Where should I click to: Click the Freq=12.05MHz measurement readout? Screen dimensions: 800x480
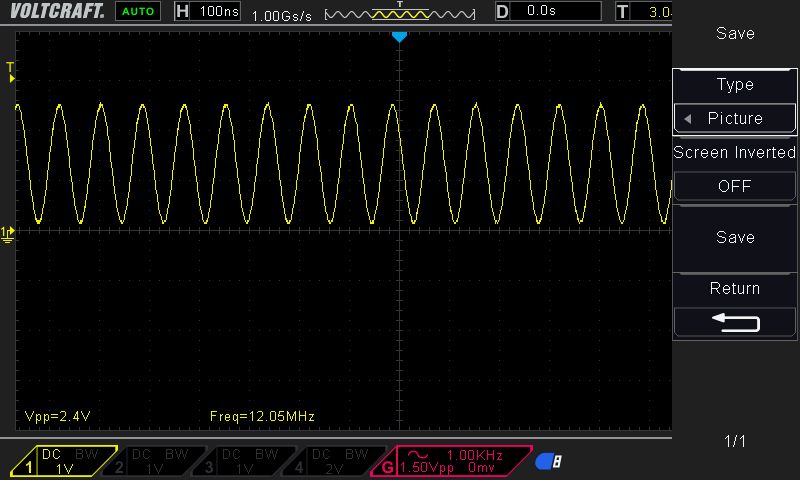click(x=264, y=415)
